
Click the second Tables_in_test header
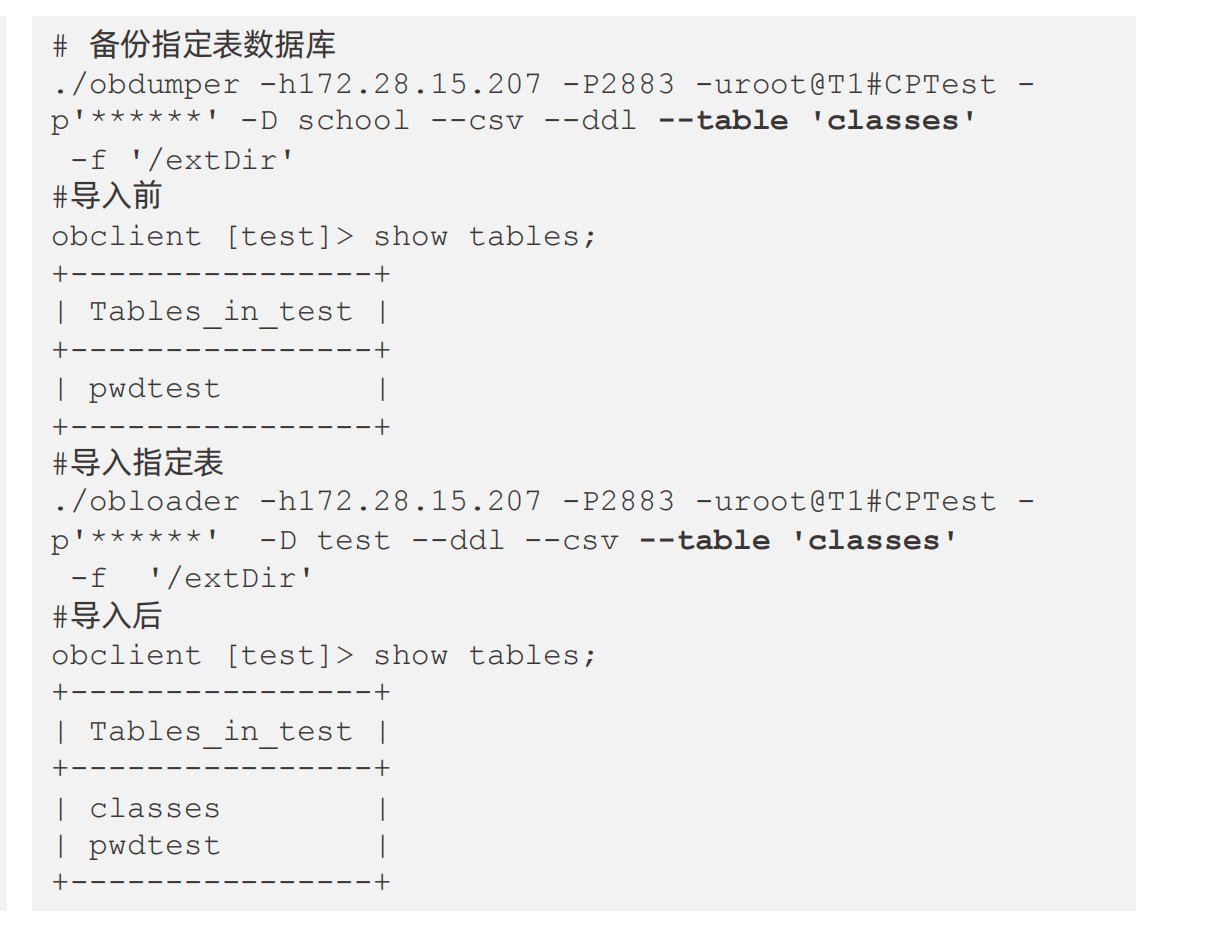coord(221,732)
